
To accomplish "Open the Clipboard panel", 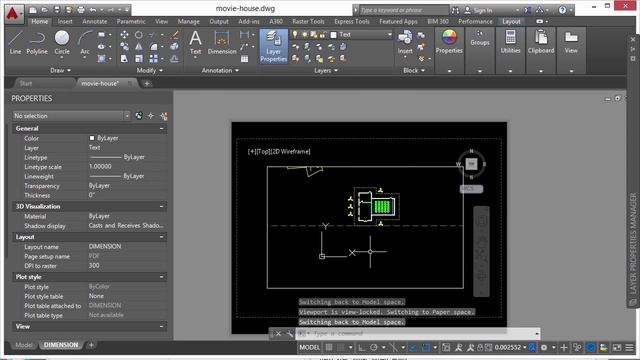I will [x=541, y=42].
